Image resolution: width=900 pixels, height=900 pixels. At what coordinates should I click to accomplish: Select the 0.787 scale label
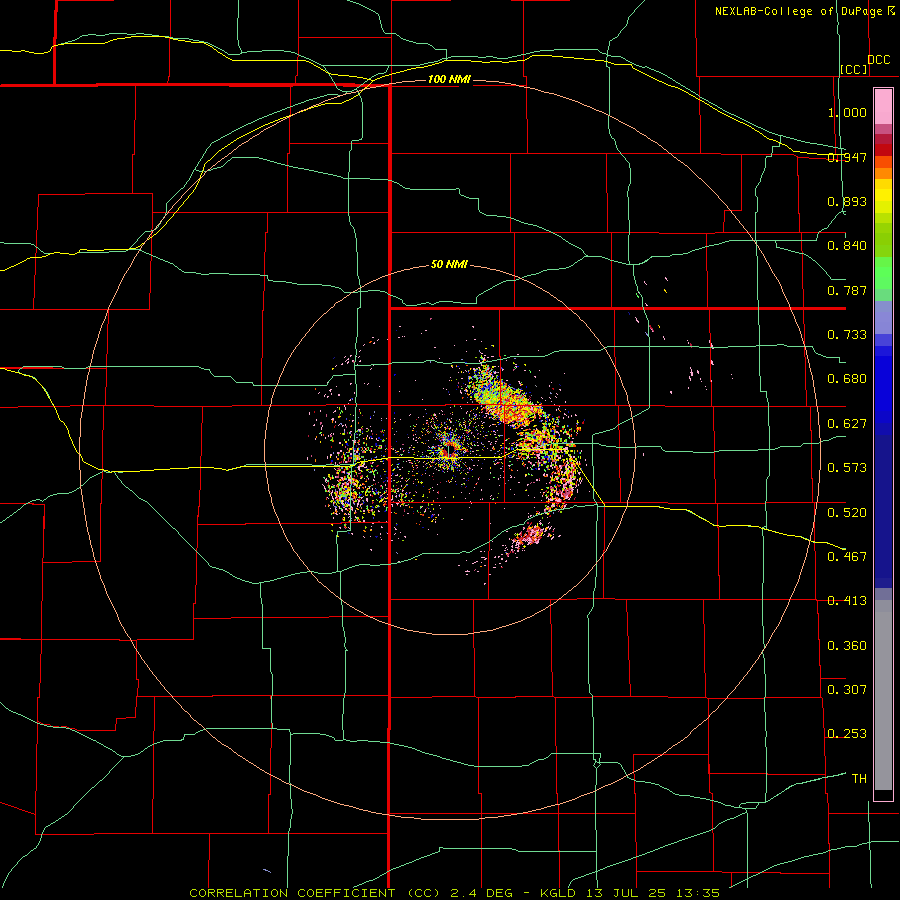847,290
